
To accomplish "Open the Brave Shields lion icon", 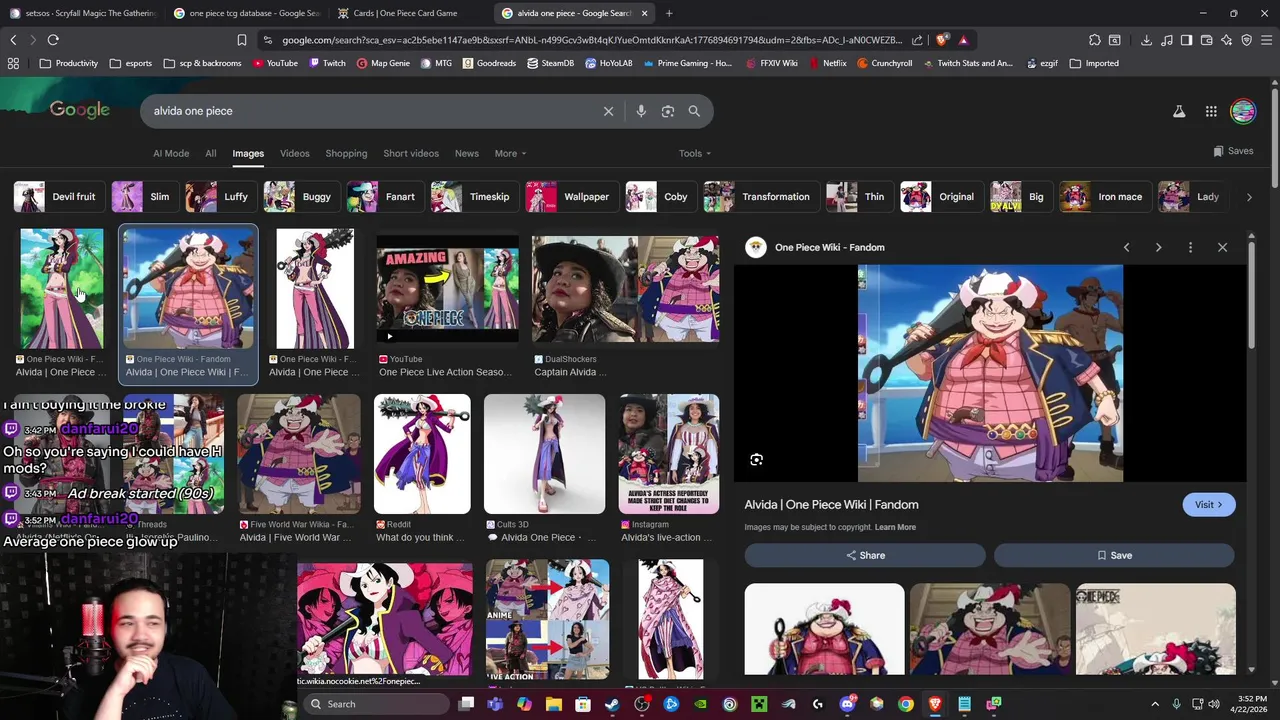I will point(942,40).
